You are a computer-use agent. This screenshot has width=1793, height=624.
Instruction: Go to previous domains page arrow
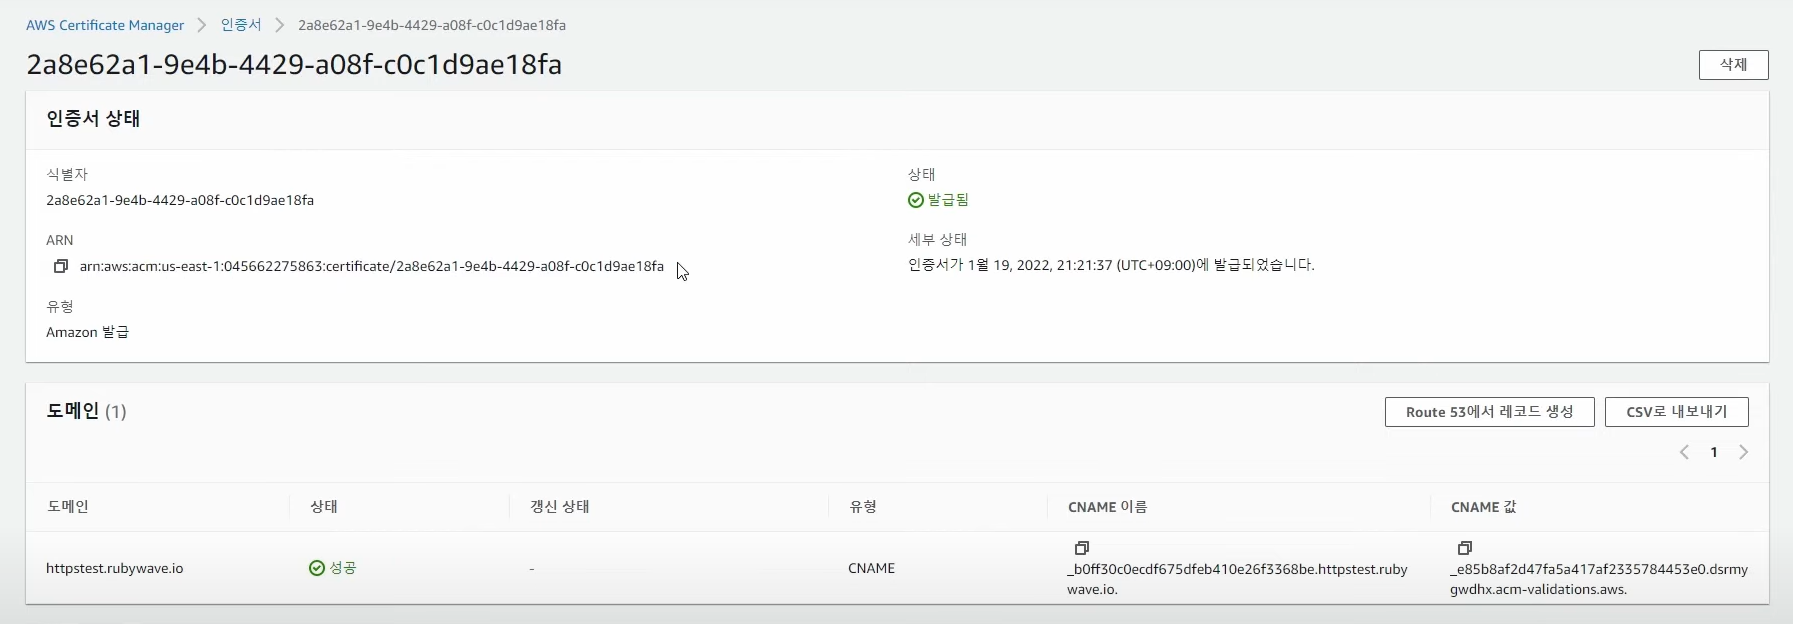1684,452
